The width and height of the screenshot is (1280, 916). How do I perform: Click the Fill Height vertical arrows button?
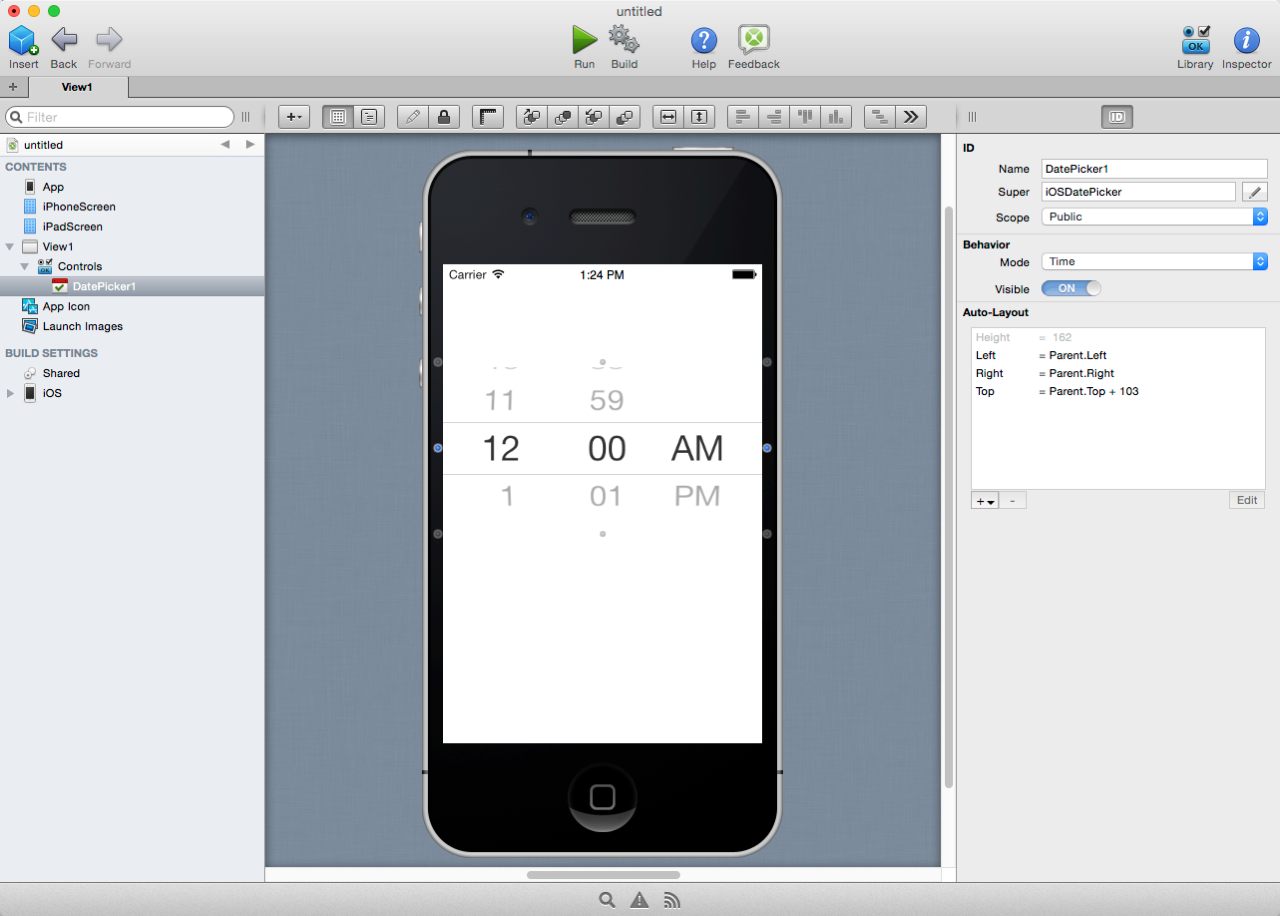point(699,117)
